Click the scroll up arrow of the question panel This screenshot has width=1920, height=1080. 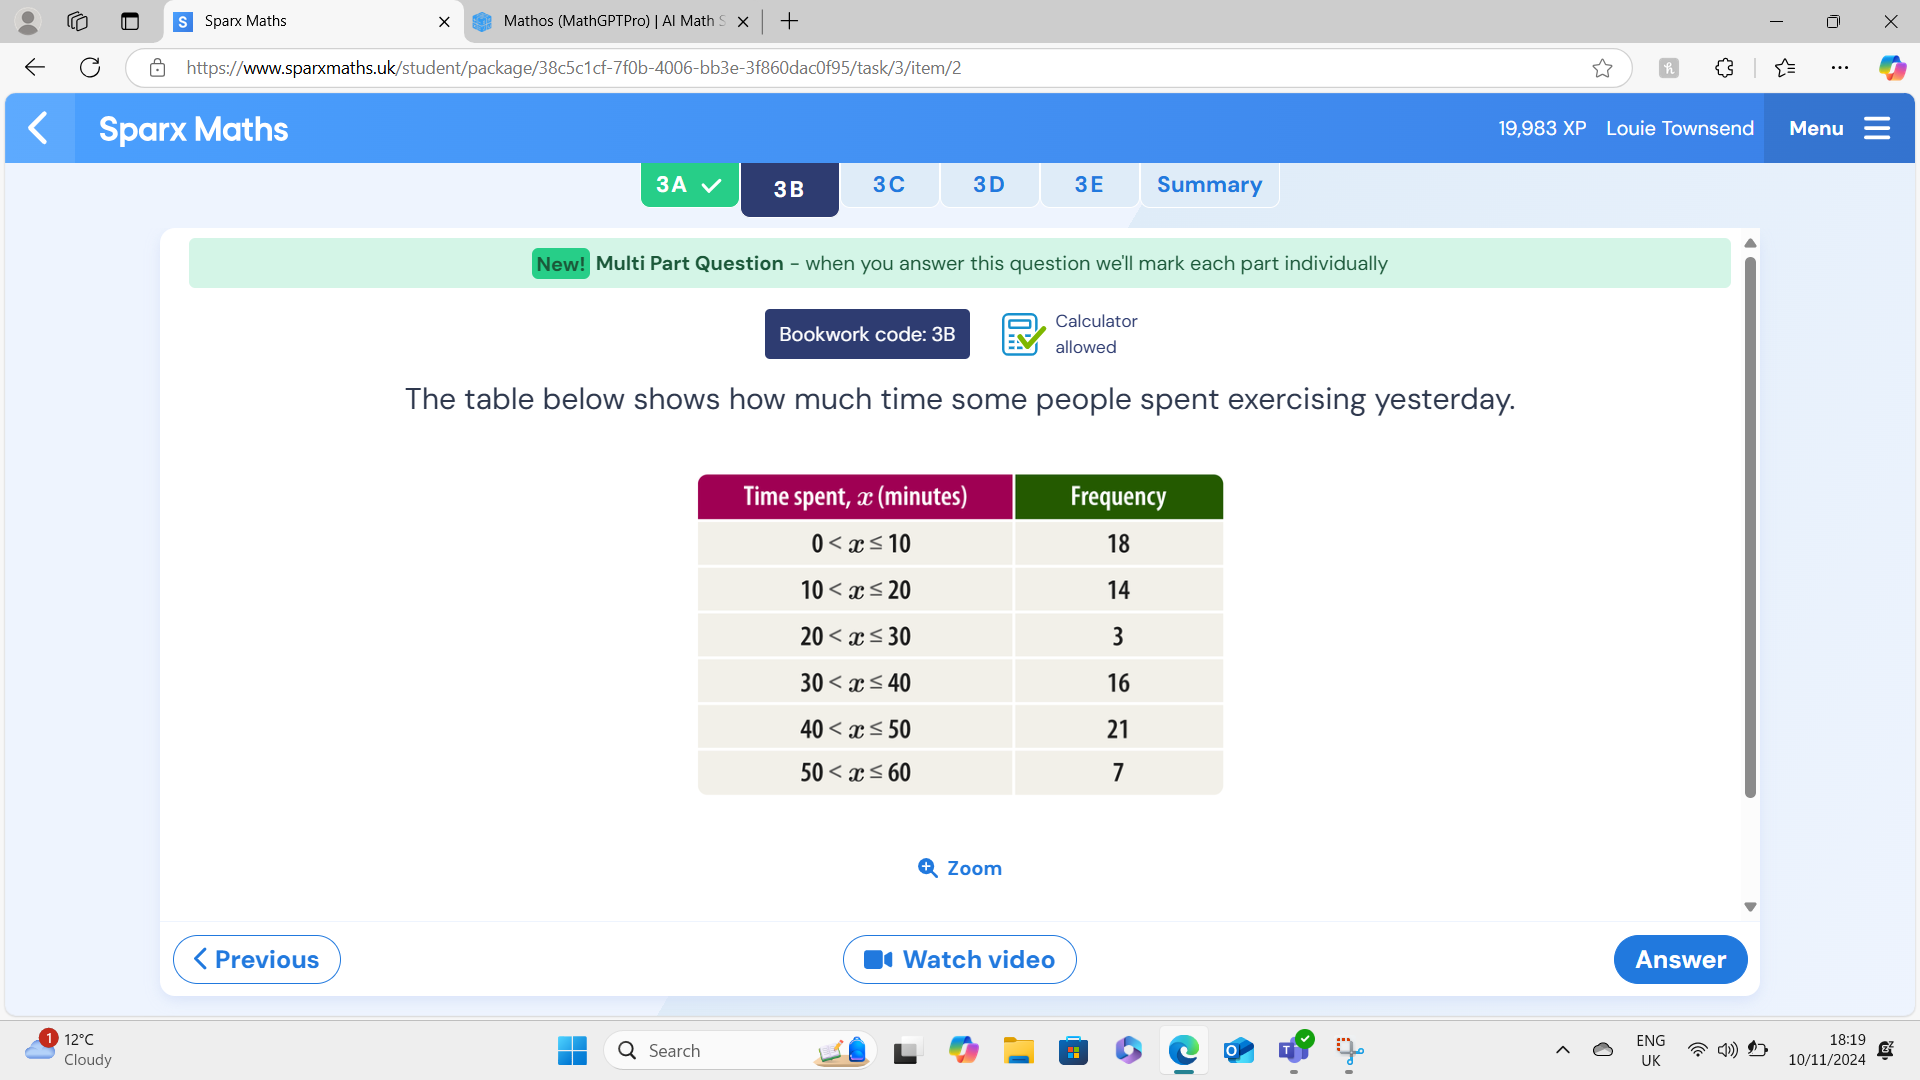[1750, 243]
